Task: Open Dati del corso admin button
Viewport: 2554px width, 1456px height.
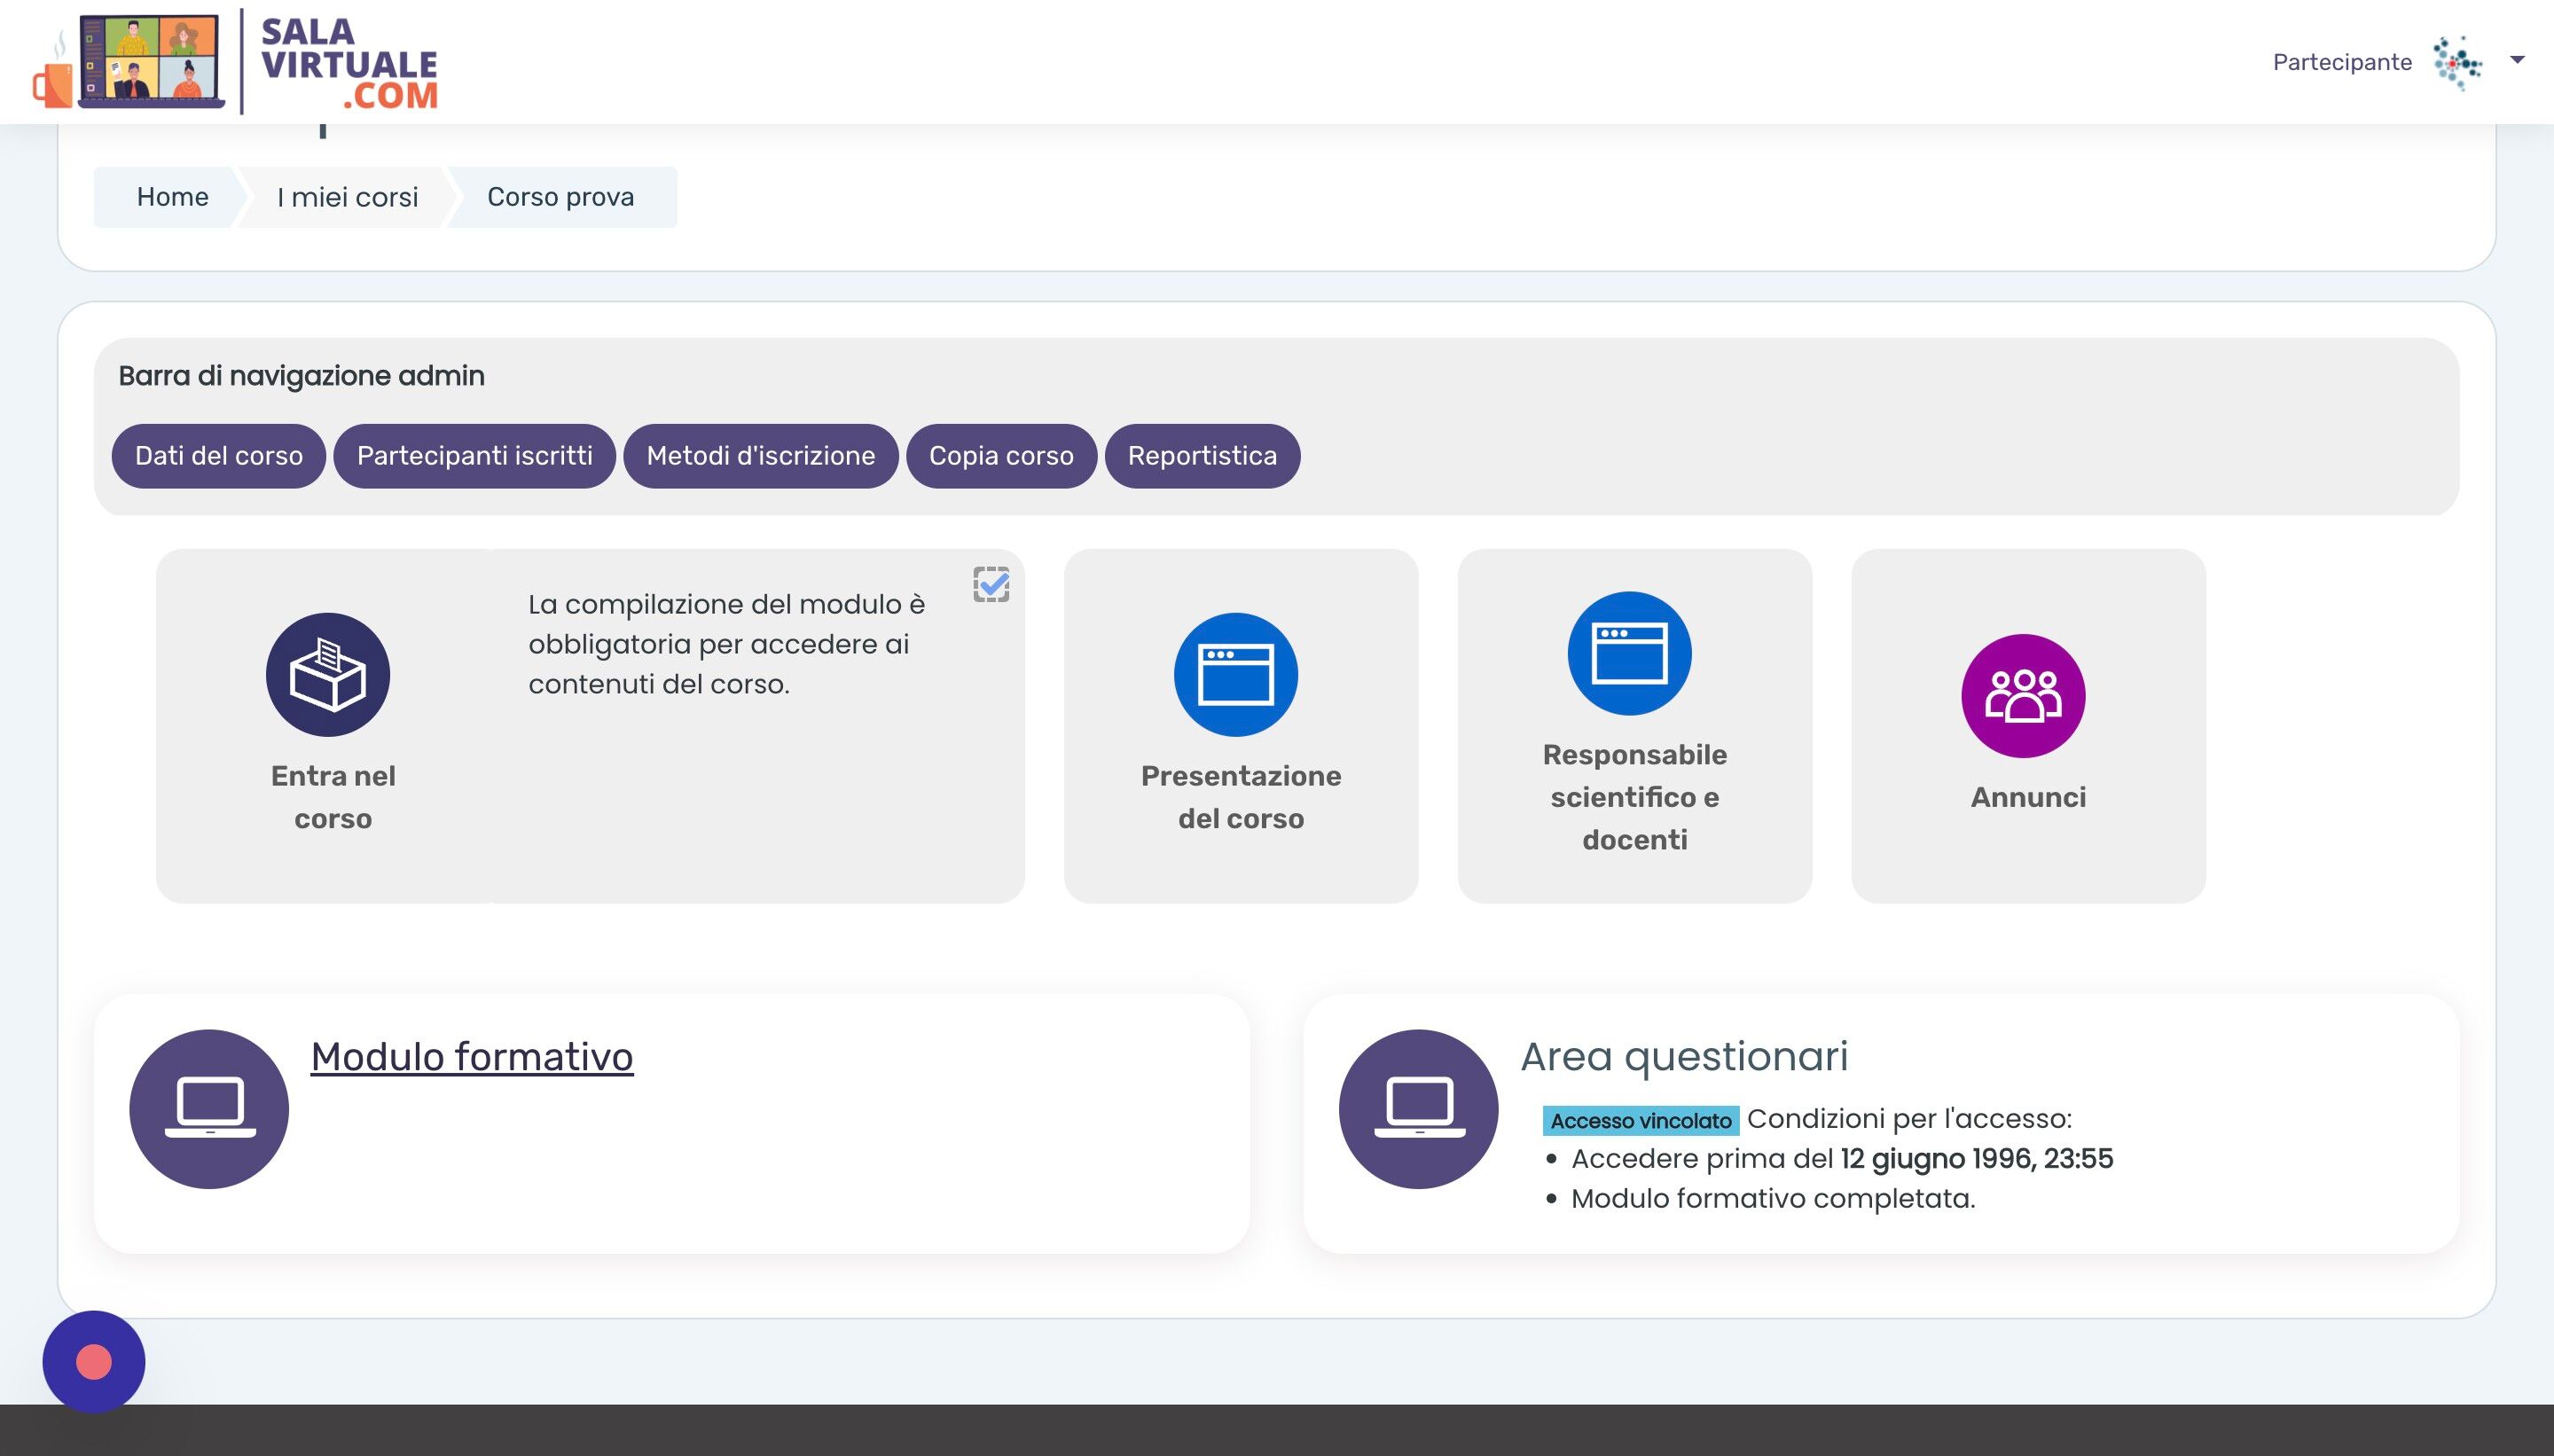Action: coord(219,456)
